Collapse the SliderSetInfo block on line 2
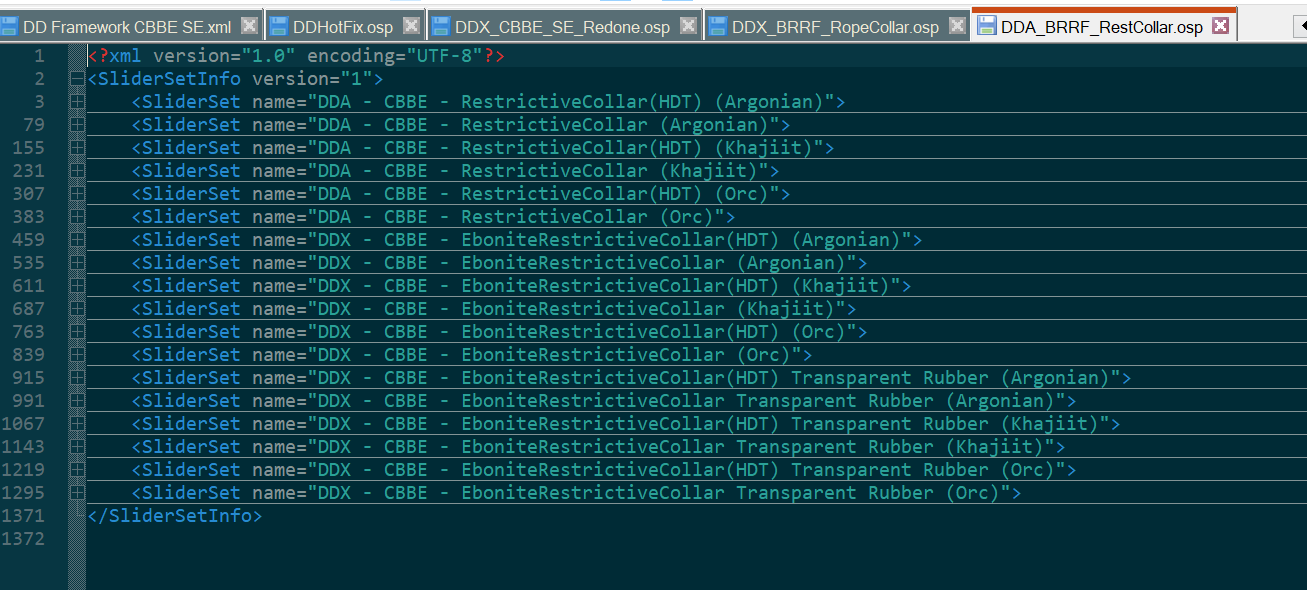 click(77, 79)
